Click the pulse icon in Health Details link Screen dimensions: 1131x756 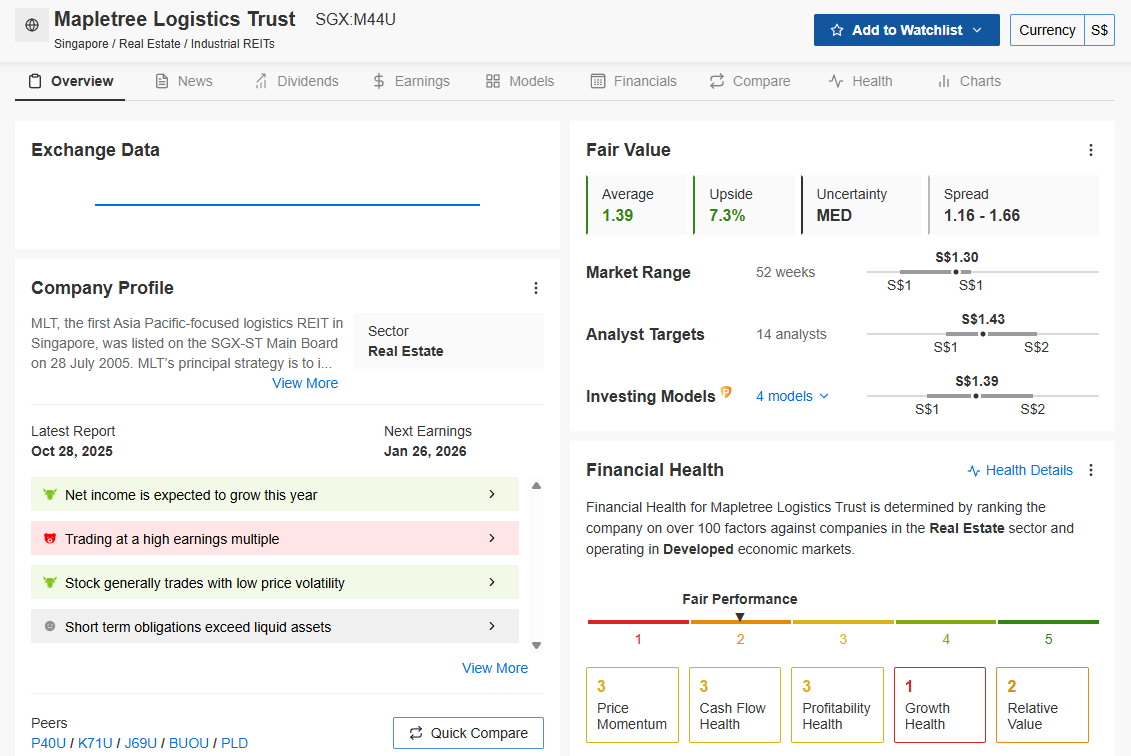[x=974, y=470]
